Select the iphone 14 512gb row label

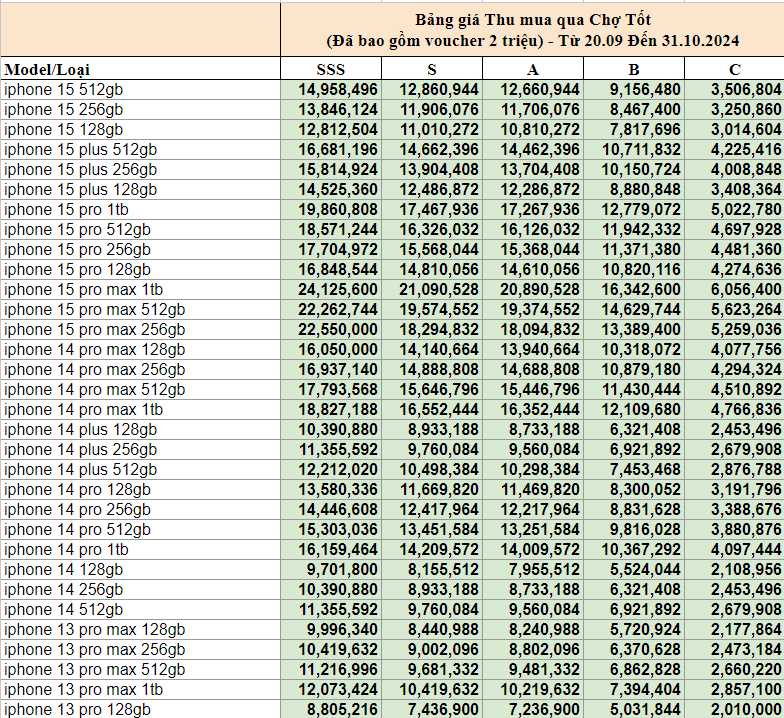(x=140, y=610)
